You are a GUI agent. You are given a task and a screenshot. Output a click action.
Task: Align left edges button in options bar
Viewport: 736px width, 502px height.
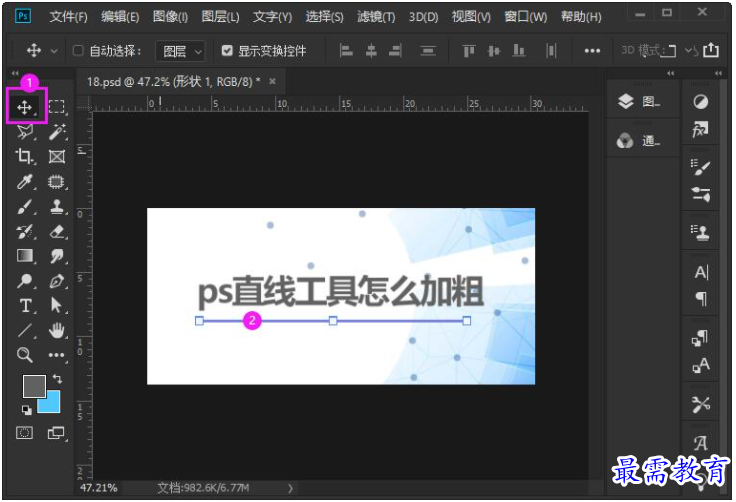click(346, 50)
